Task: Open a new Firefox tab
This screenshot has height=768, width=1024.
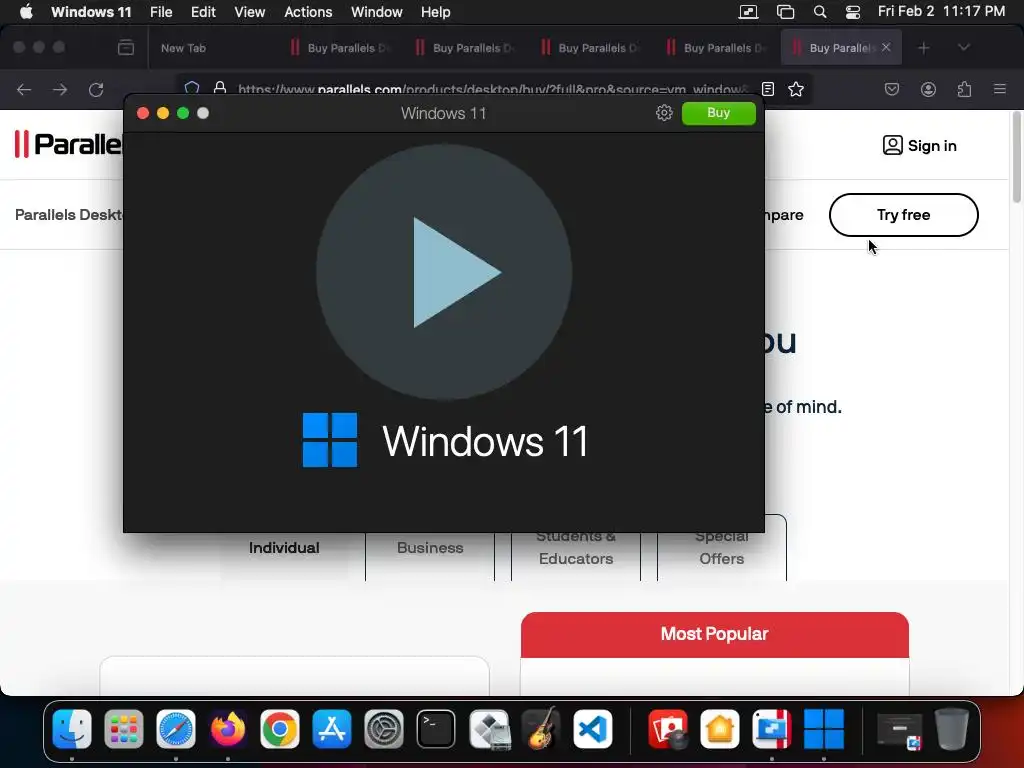Action: click(923, 48)
